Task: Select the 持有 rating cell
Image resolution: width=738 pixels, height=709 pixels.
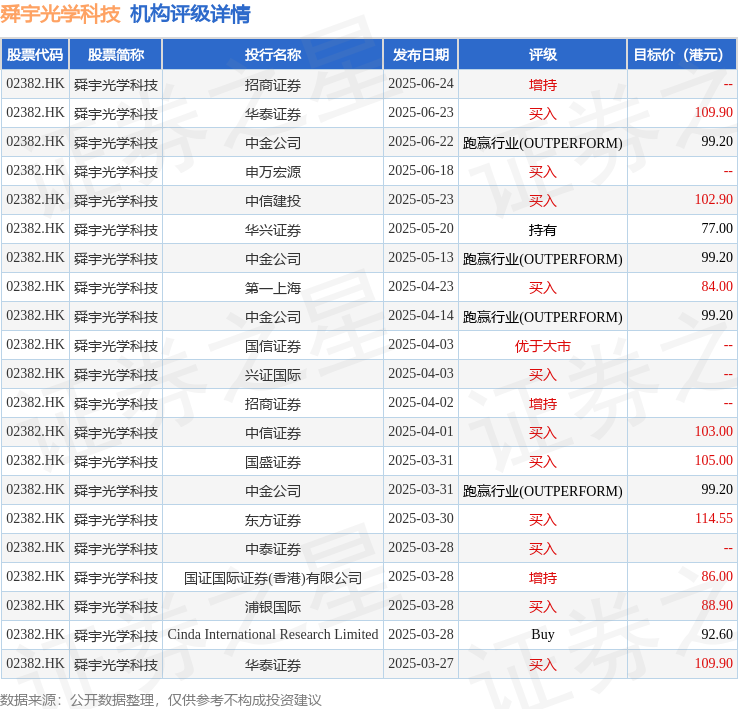Action: (543, 230)
